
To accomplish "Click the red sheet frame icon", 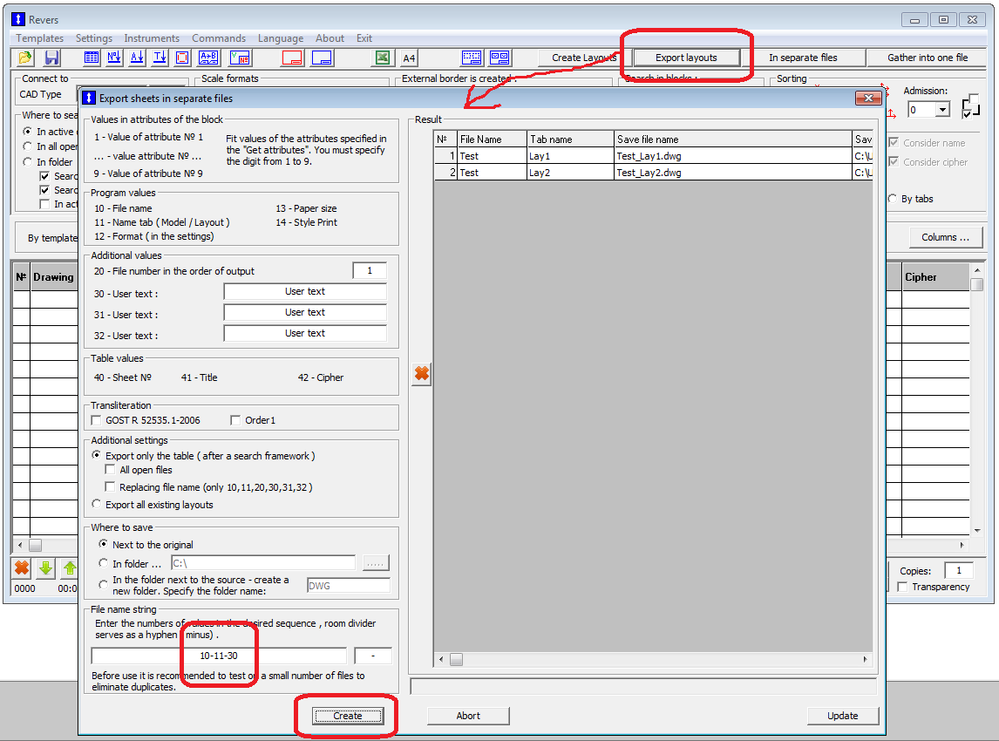I will pyautogui.click(x=292, y=58).
